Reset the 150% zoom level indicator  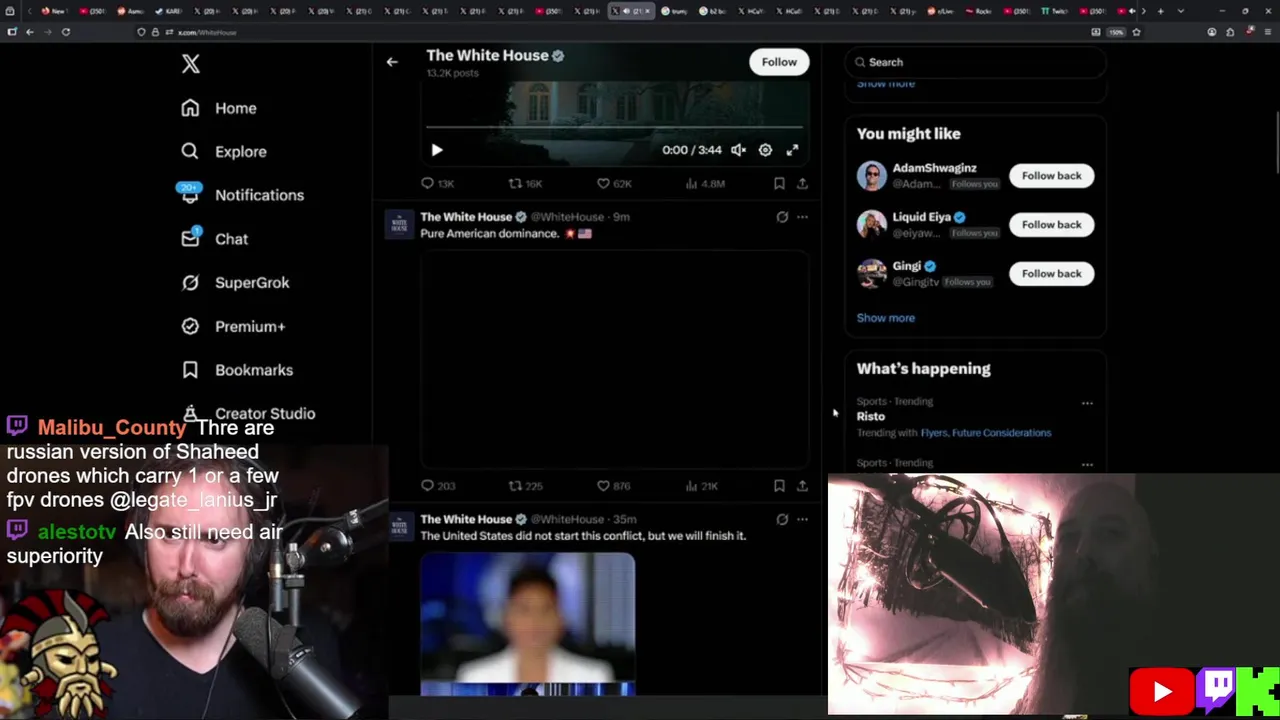[x=1116, y=32]
